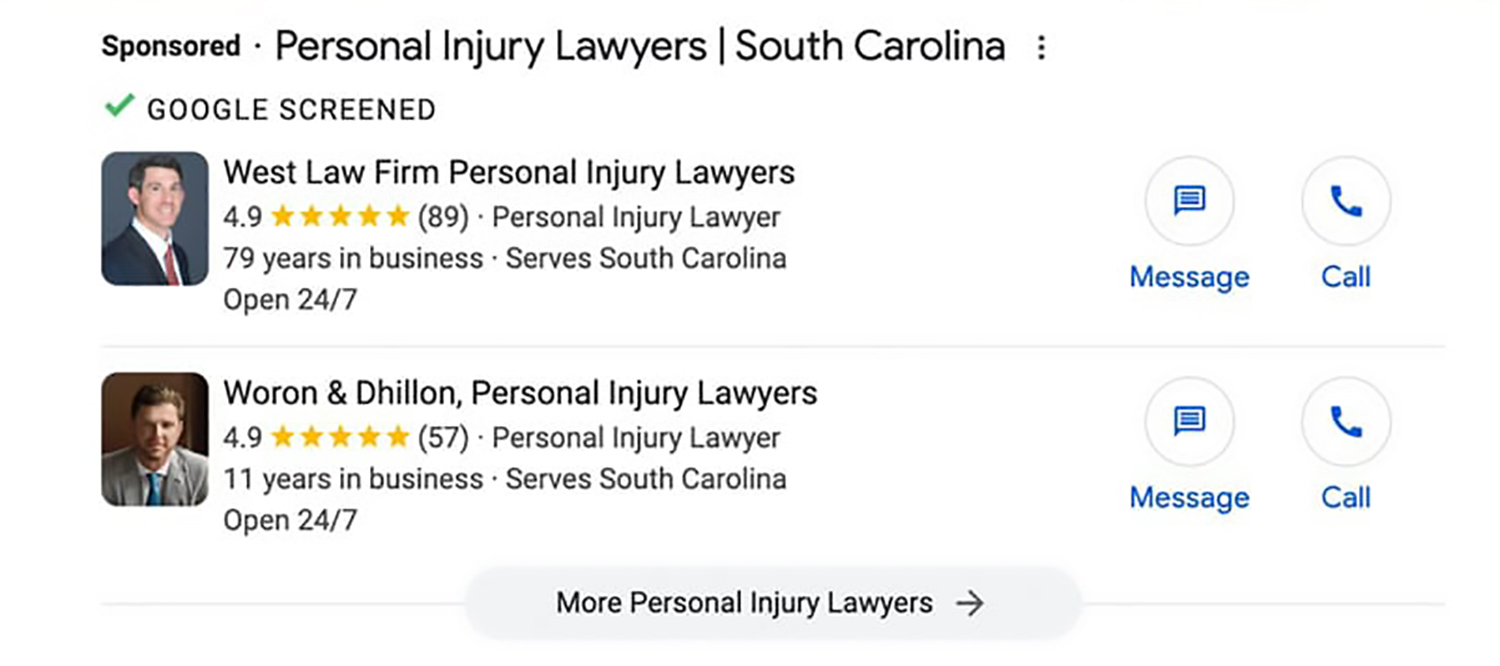
Task: Click the Message icon for West Law Firm
Action: click(1189, 201)
